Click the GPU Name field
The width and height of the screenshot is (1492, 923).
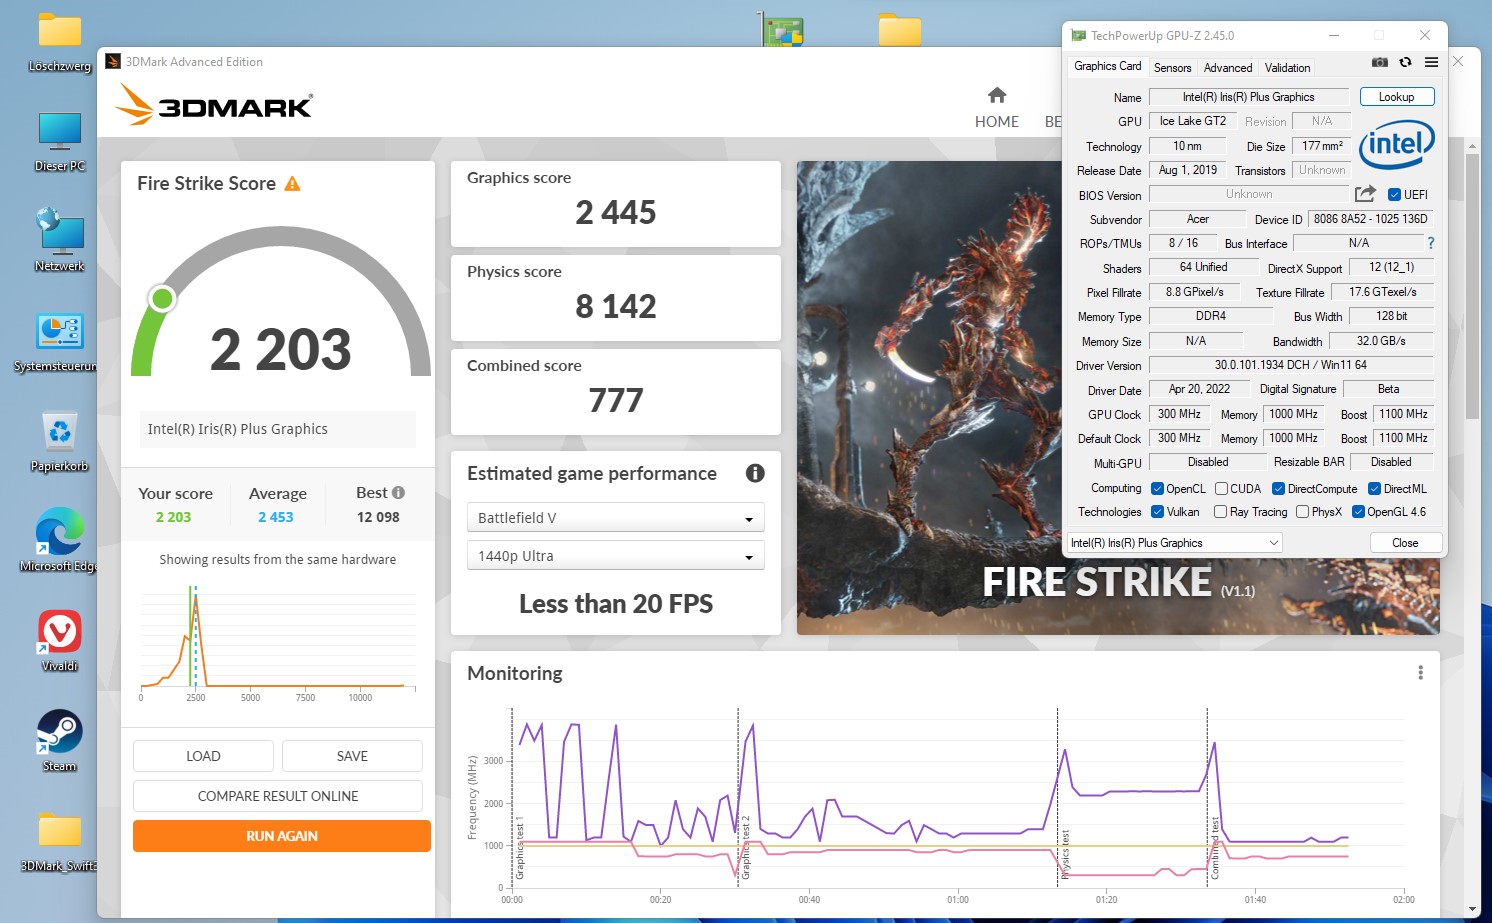1248,97
